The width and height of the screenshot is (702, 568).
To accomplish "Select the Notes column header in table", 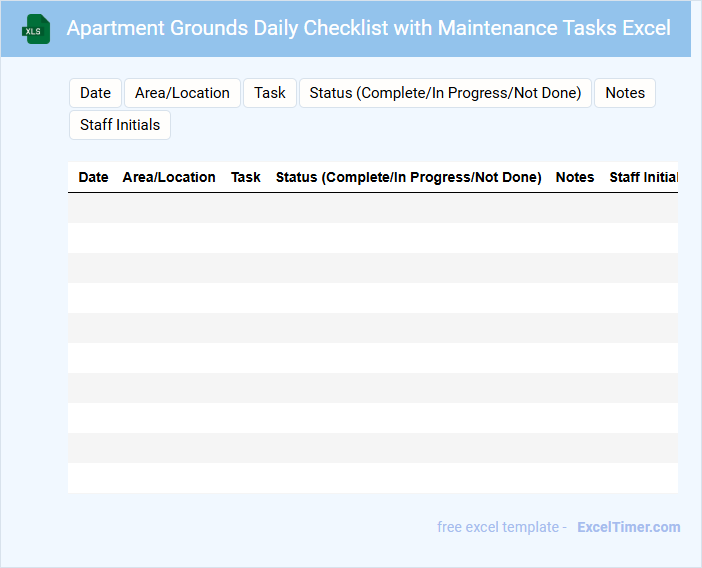I will pos(575,177).
